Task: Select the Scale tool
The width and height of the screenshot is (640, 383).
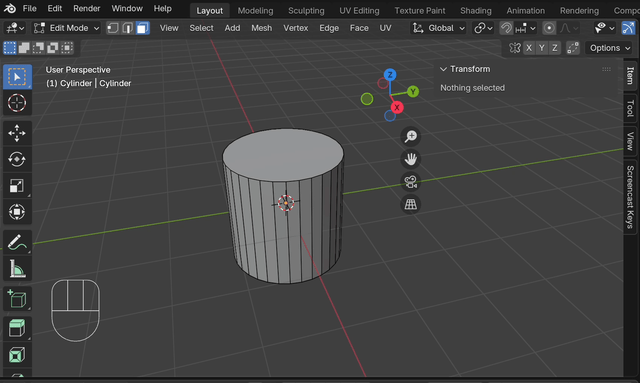Action: (17, 186)
